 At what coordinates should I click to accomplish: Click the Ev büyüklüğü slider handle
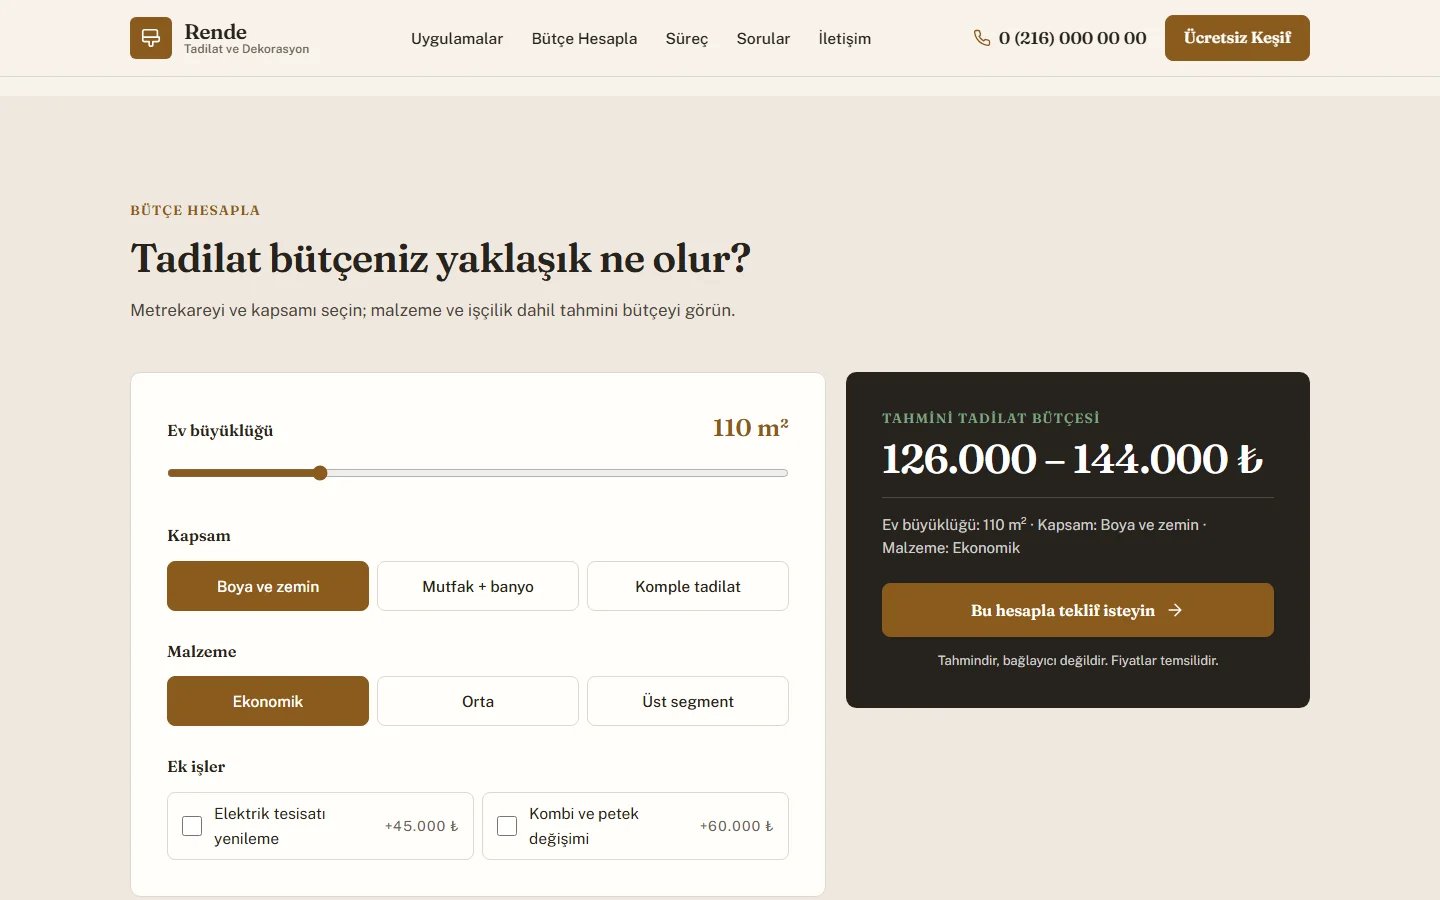click(320, 473)
